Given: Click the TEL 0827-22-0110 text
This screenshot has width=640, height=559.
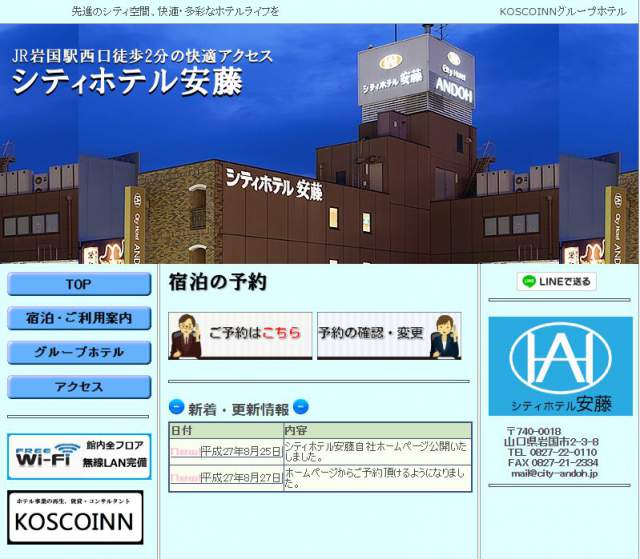Looking at the screenshot, I should 552,452.
